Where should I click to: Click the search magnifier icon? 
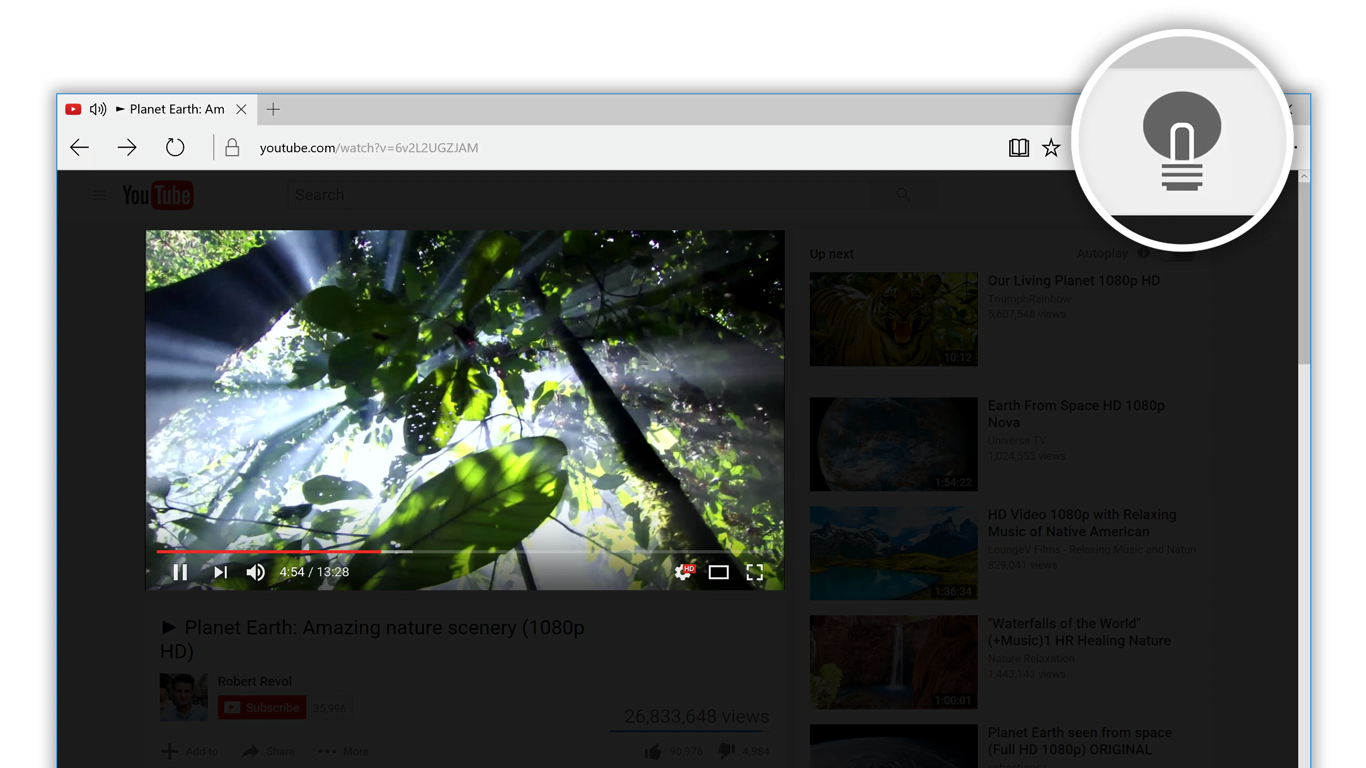tap(902, 195)
